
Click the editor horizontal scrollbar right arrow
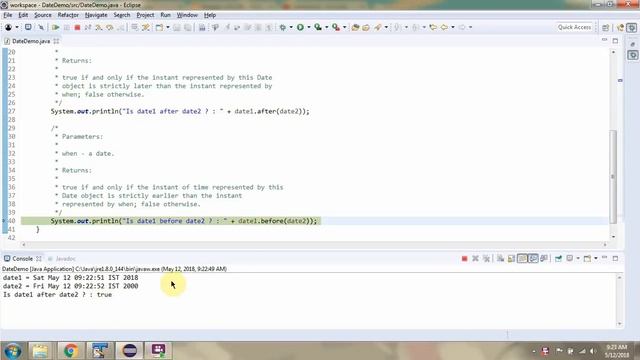pos(605,244)
